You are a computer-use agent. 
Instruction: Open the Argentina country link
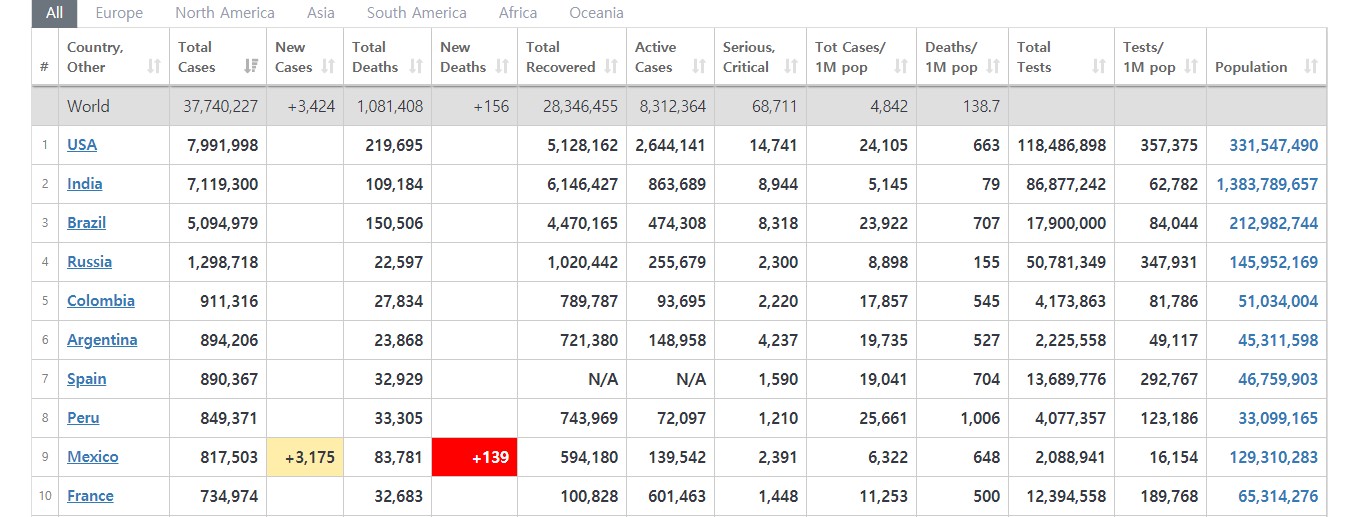[x=102, y=340]
